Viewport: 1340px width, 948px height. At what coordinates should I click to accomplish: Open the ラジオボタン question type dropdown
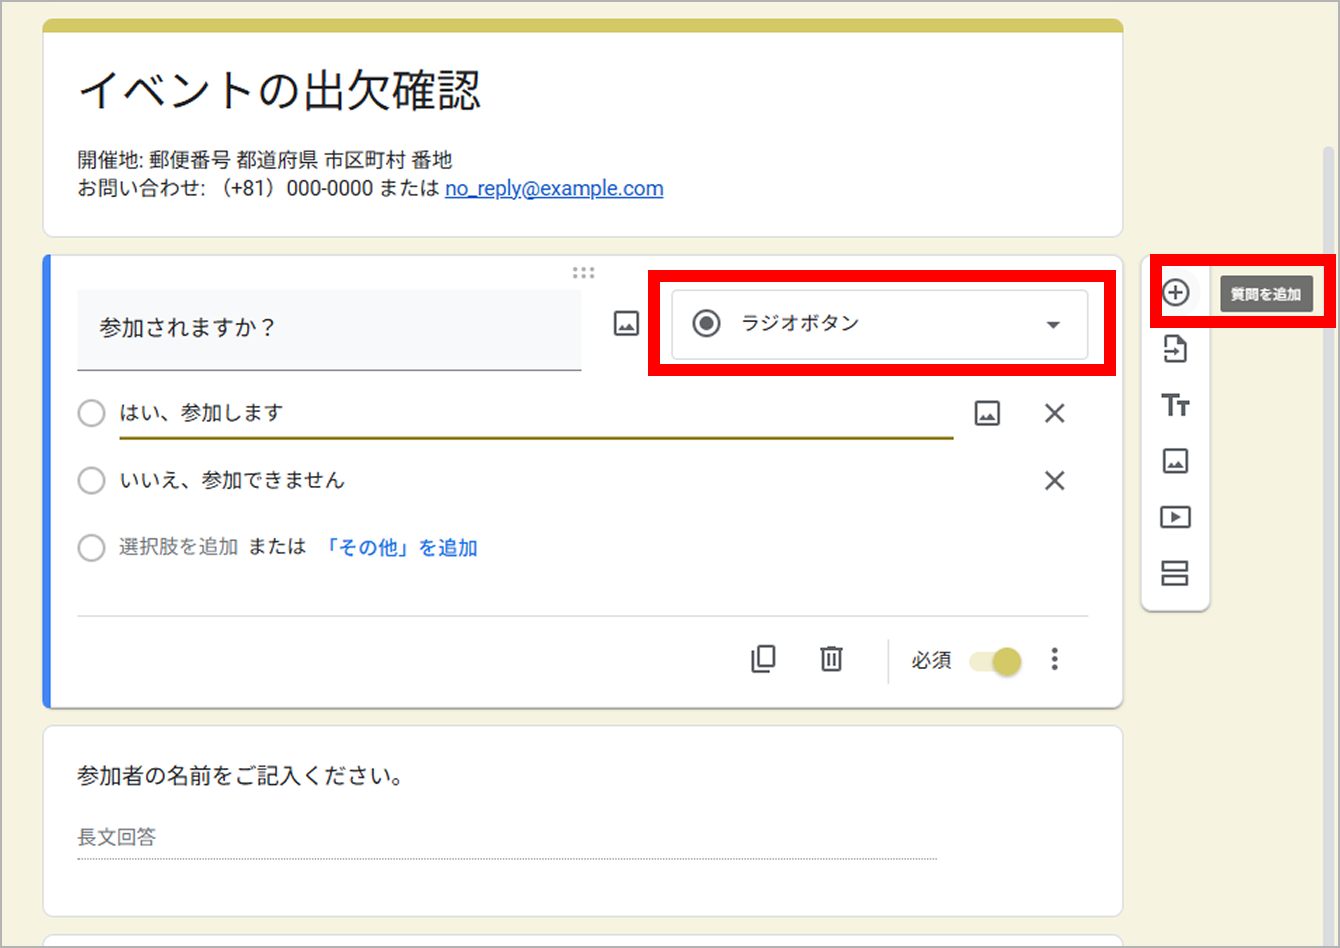pyautogui.click(x=879, y=324)
